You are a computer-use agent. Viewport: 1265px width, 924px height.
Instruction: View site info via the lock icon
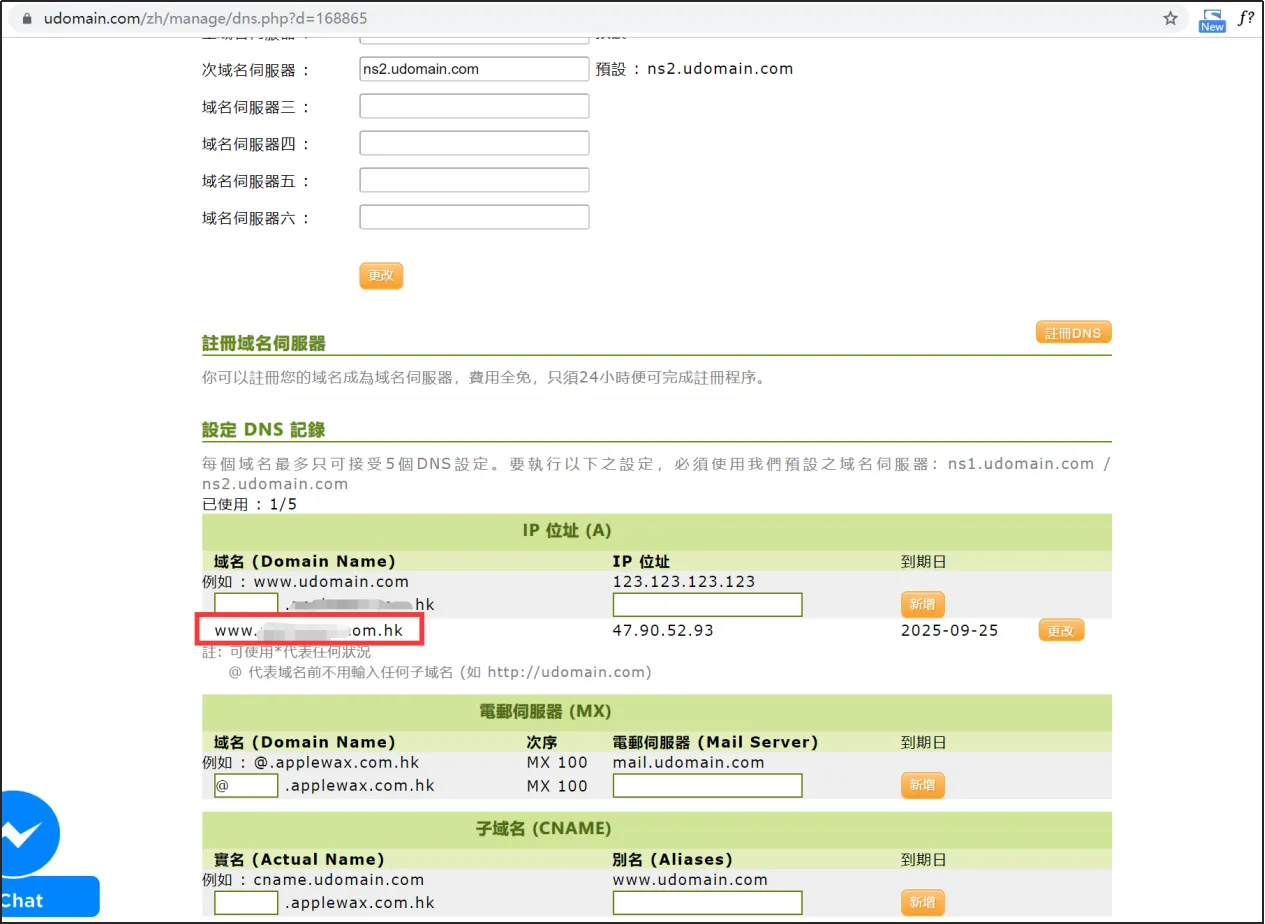[26, 19]
